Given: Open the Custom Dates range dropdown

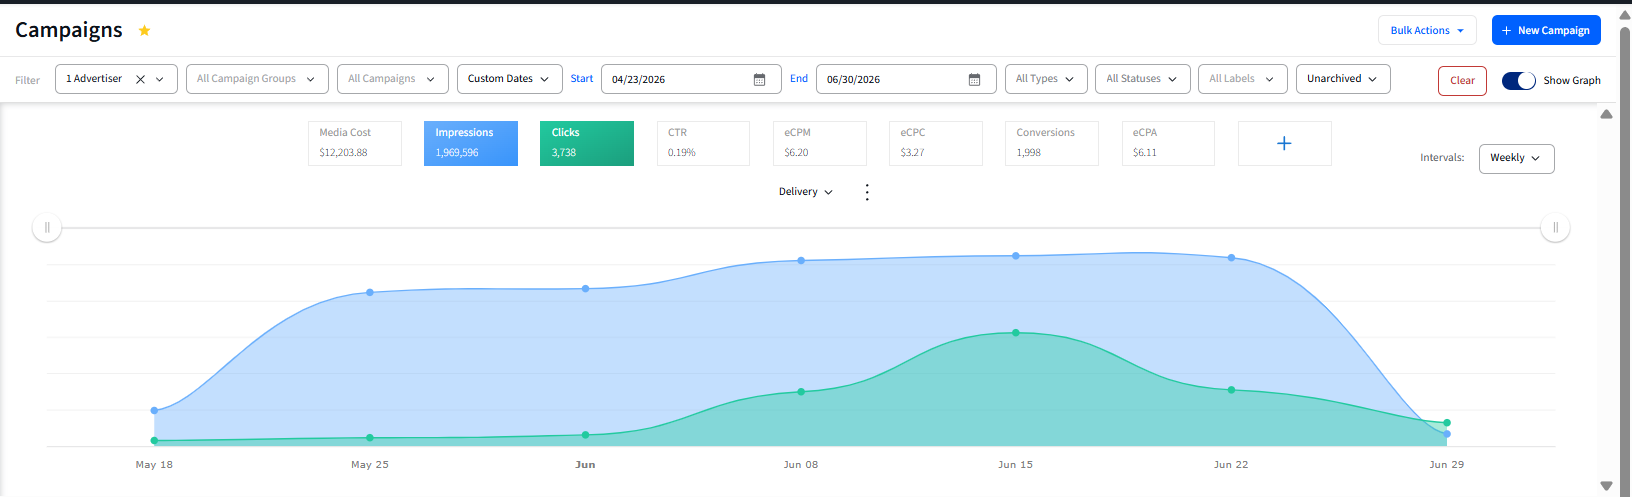Looking at the screenshot, I should click(509, 79).
